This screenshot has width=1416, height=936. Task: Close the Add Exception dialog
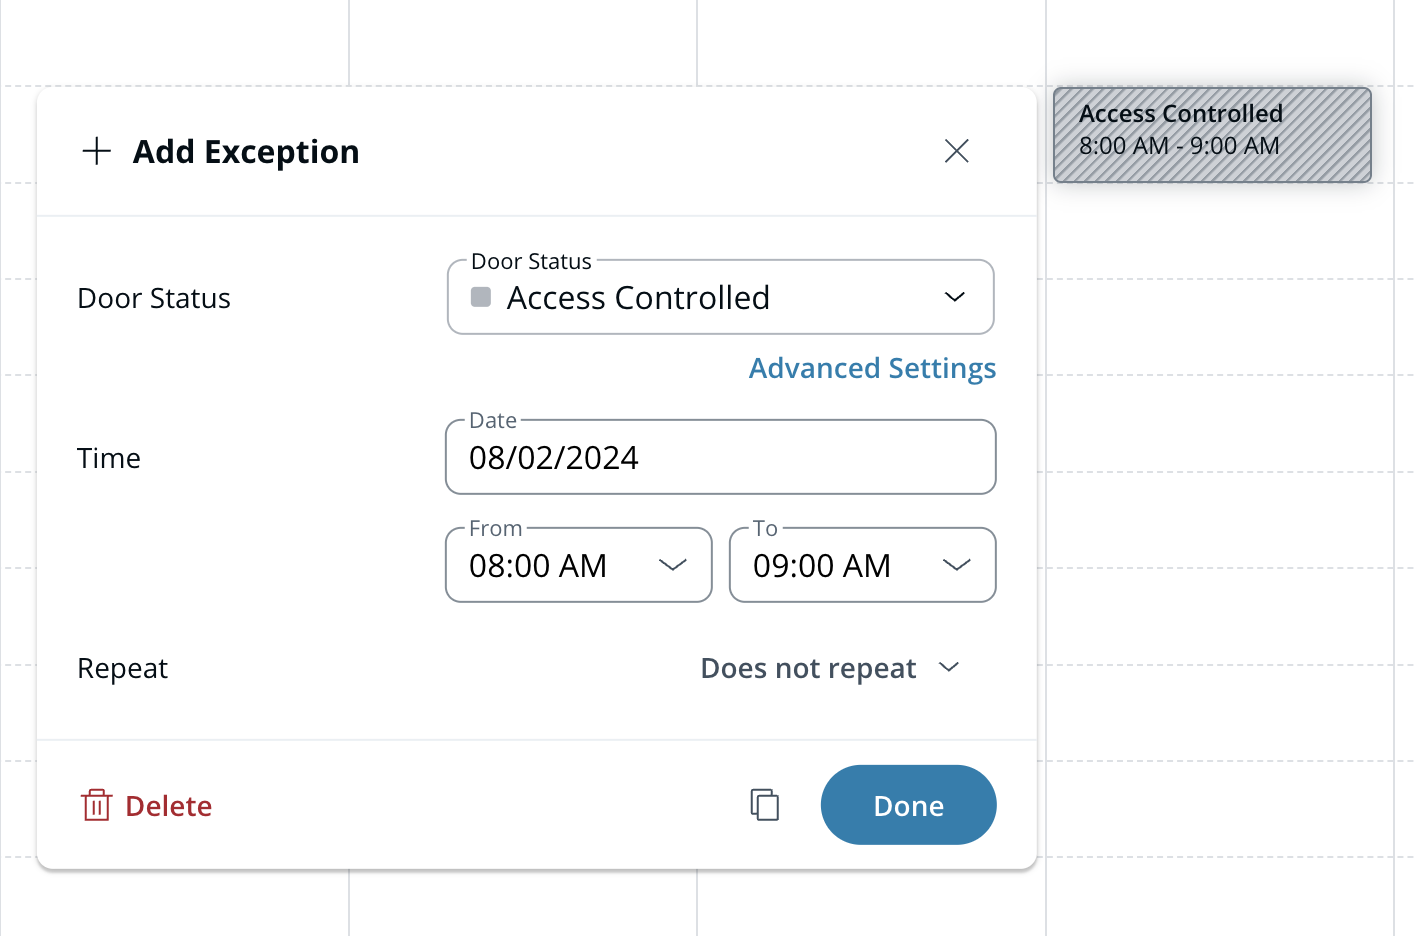click(956, 151)
